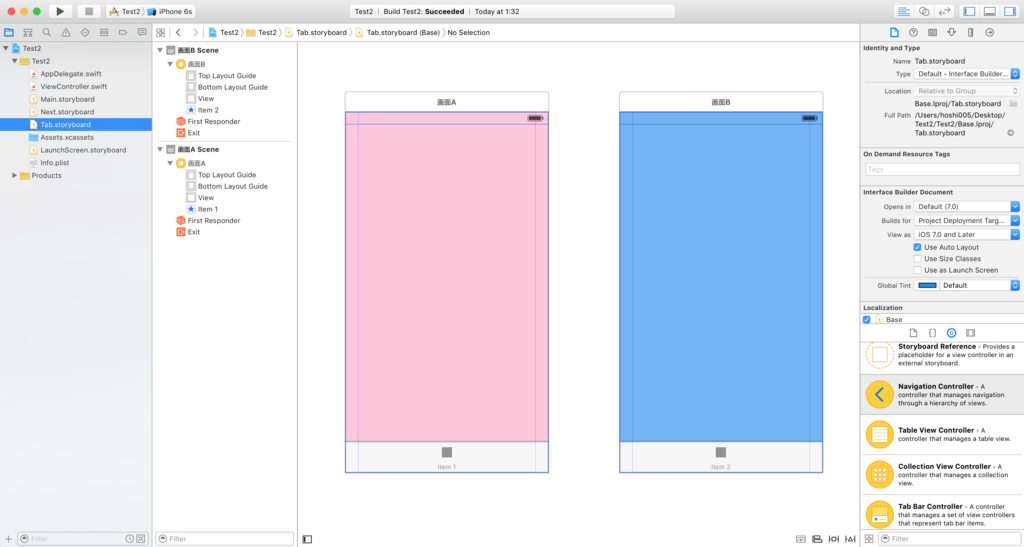1024x547 pixels.
Task: Open the Align constraints menu
Action: [817, 539]
